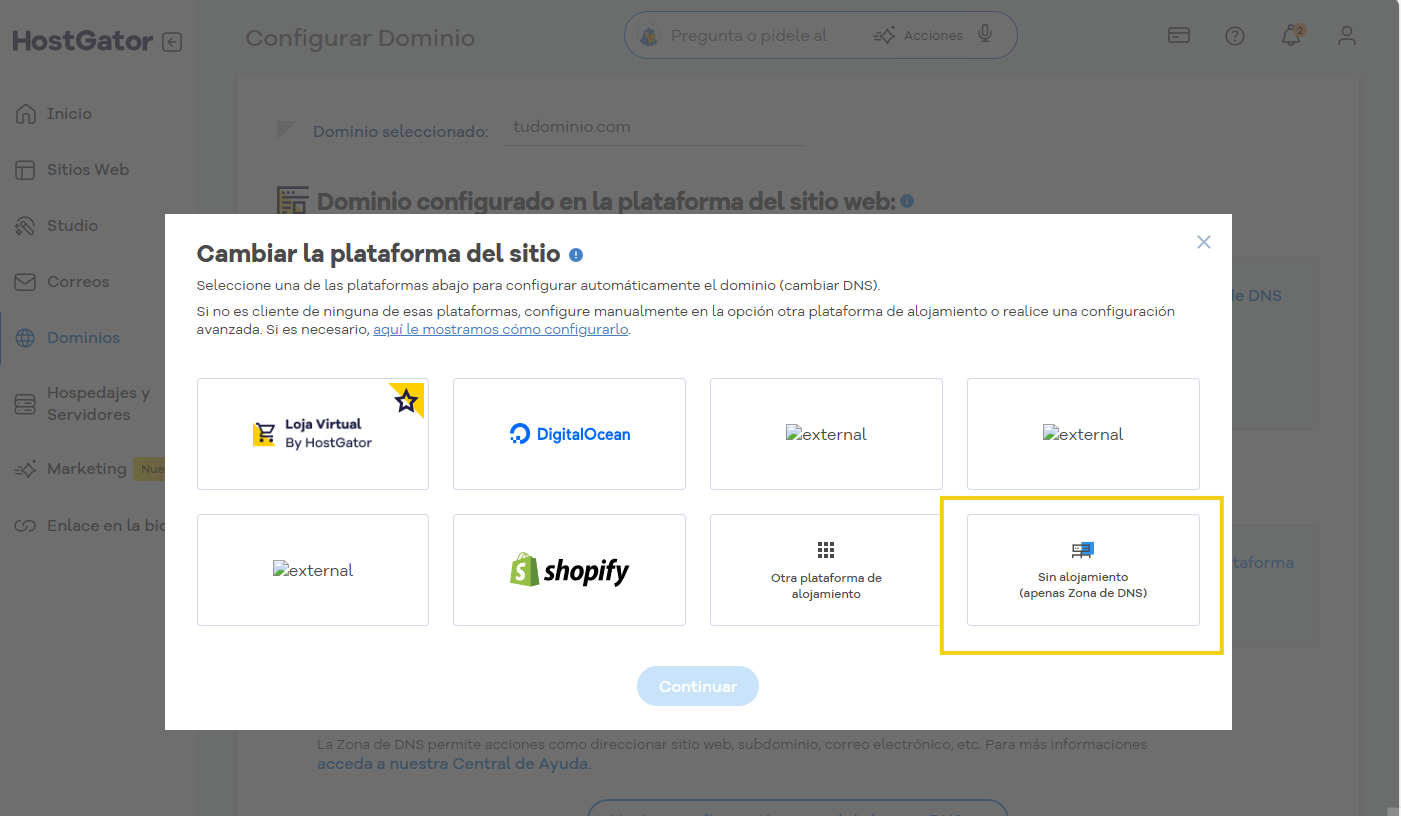Image resolution: width=1401 pixels, height=816 pixels.
Task: Go to Inicio in the sidebar
Action: coord(69,114)
